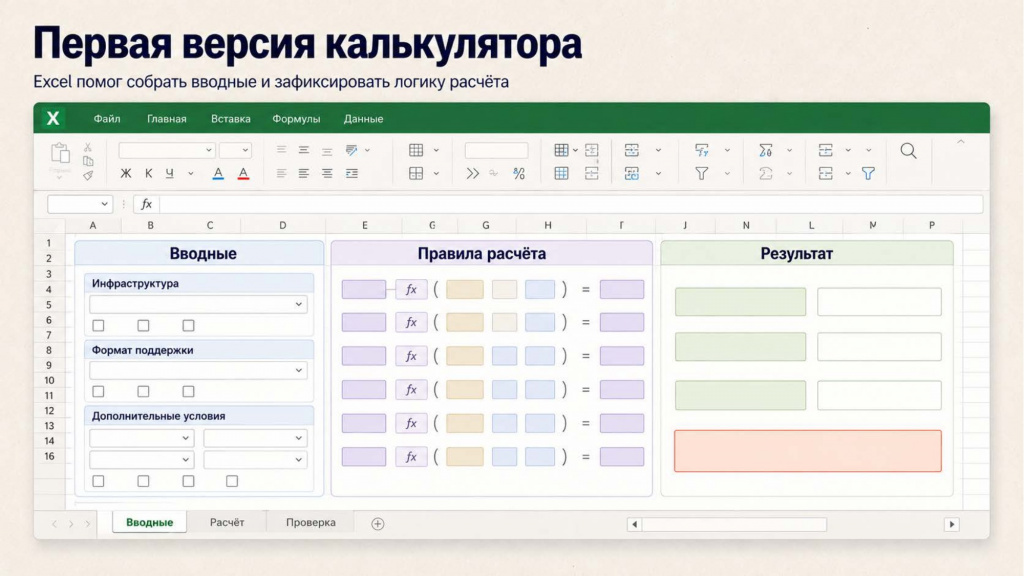The width and height of the screenshot is (1024, 576).
Task: Go to the Проверка sheet tab
Action: [311, 522]
